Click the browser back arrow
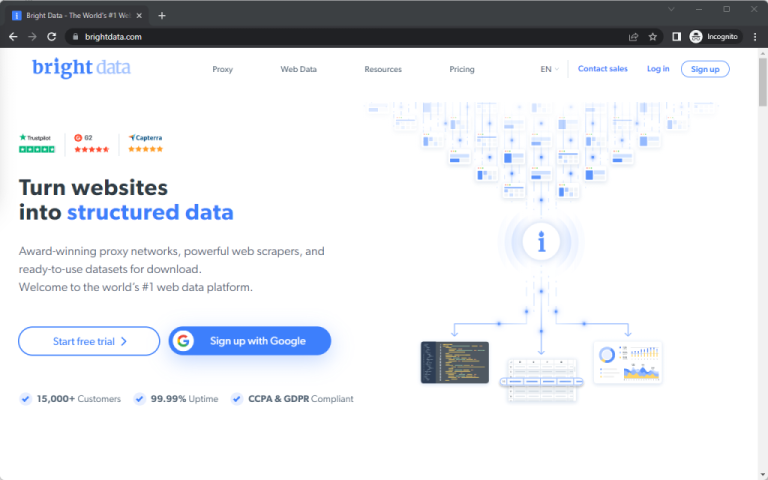The width and height of the screenshot is (768, 480). coord(13,36)
